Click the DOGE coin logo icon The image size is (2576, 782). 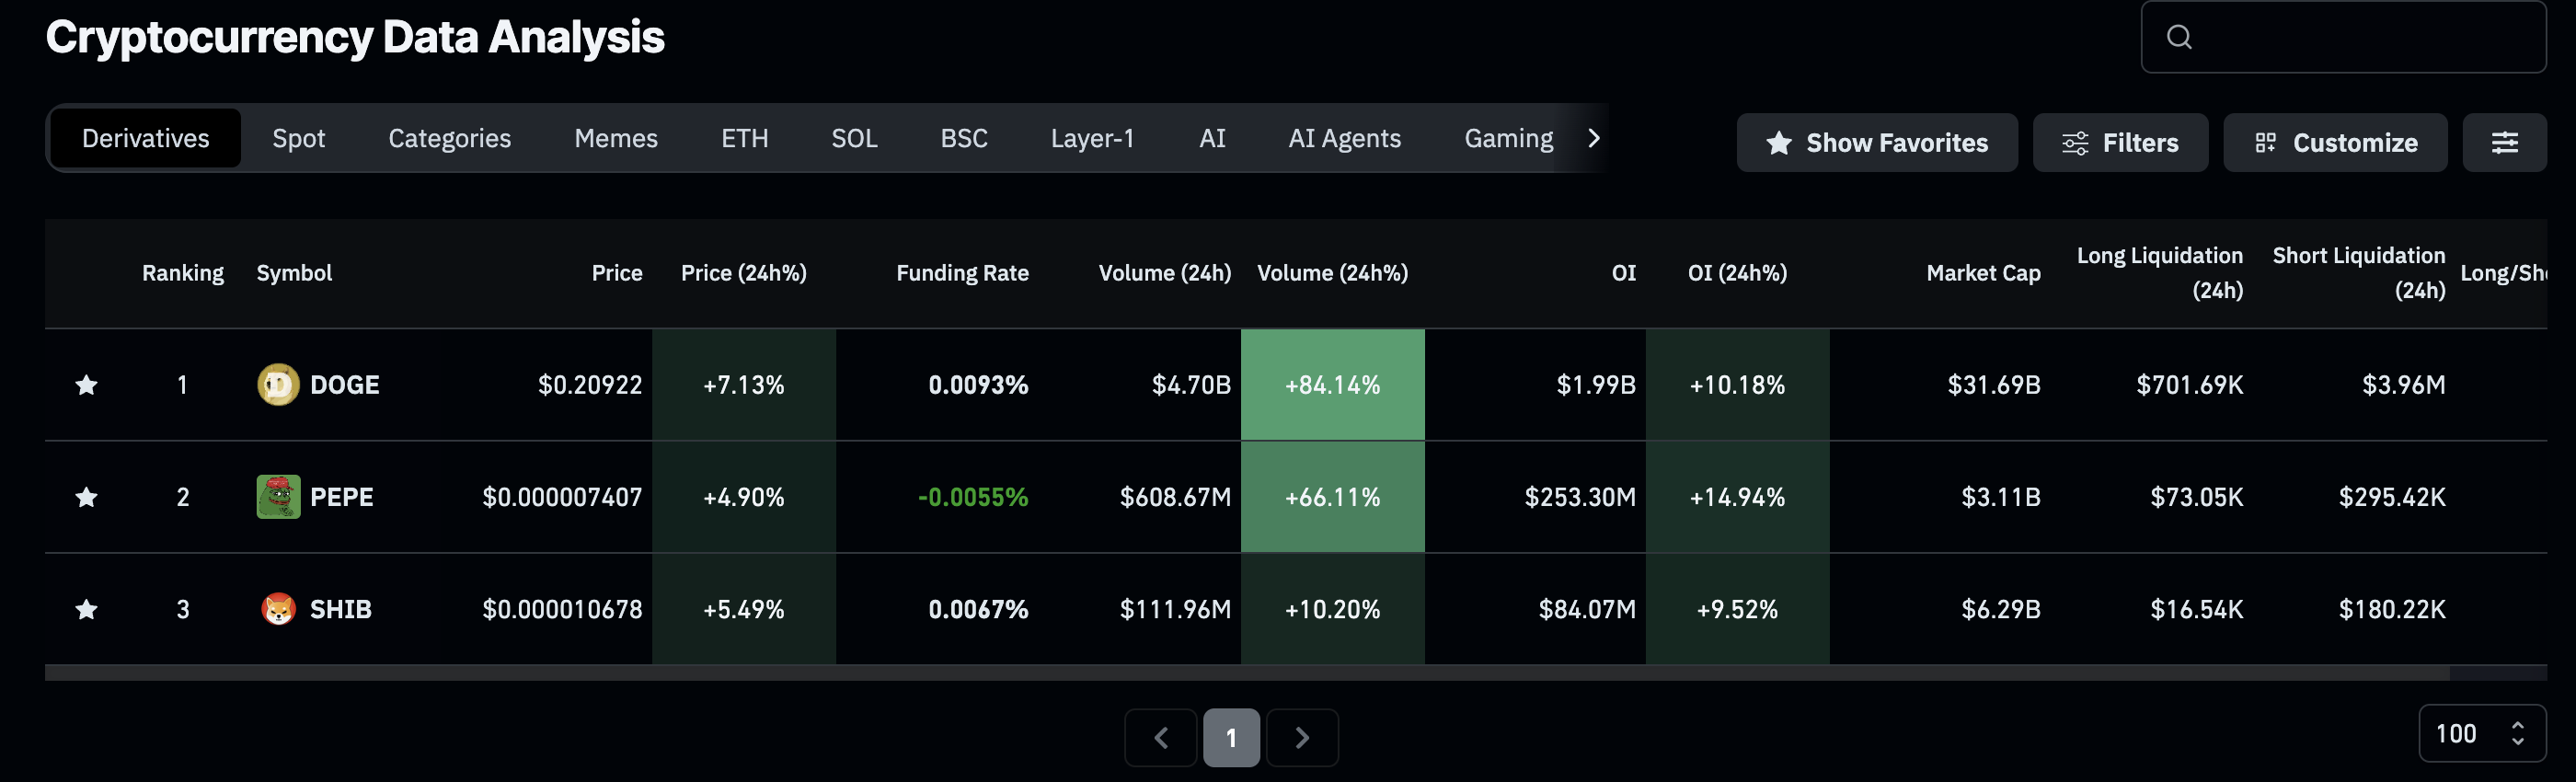278,385
